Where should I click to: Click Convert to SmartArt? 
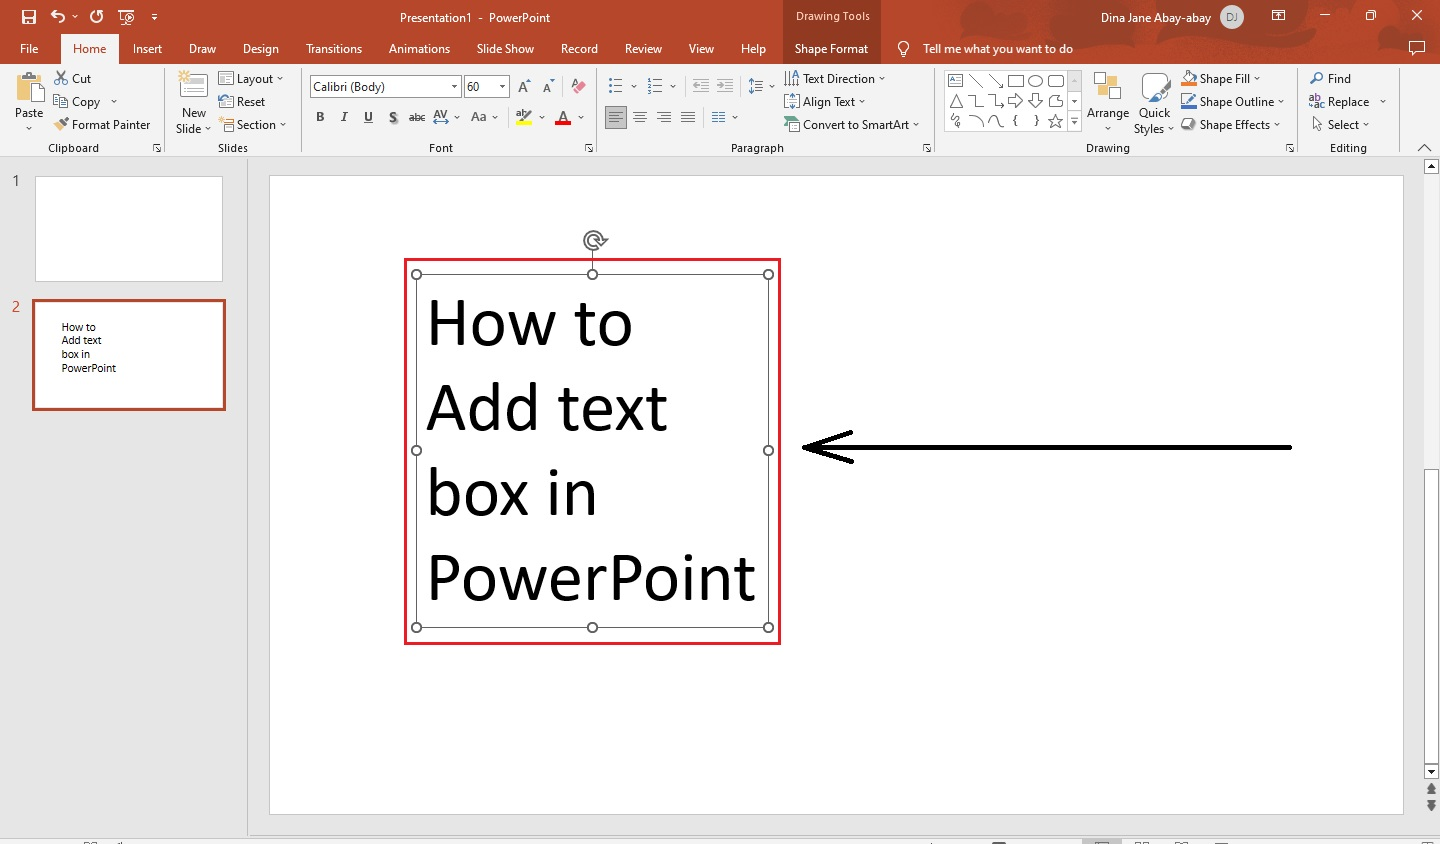852,124
